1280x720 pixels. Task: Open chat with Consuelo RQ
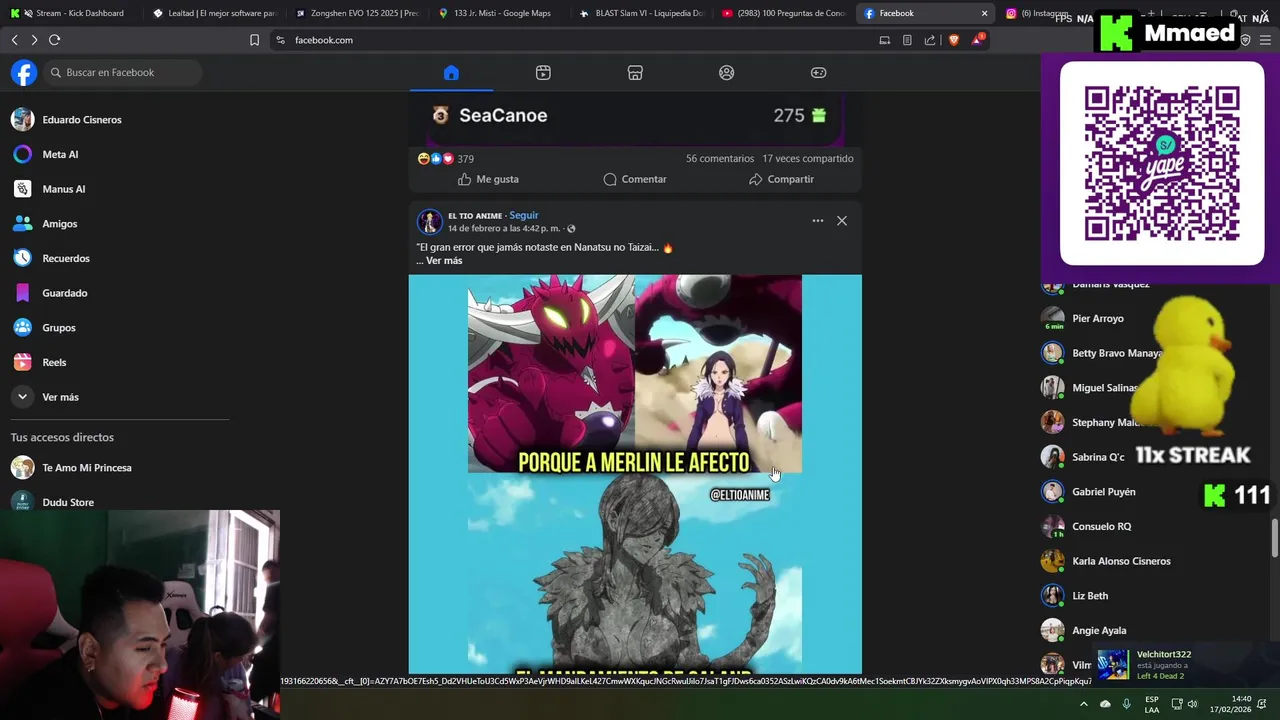(1102, 527)
